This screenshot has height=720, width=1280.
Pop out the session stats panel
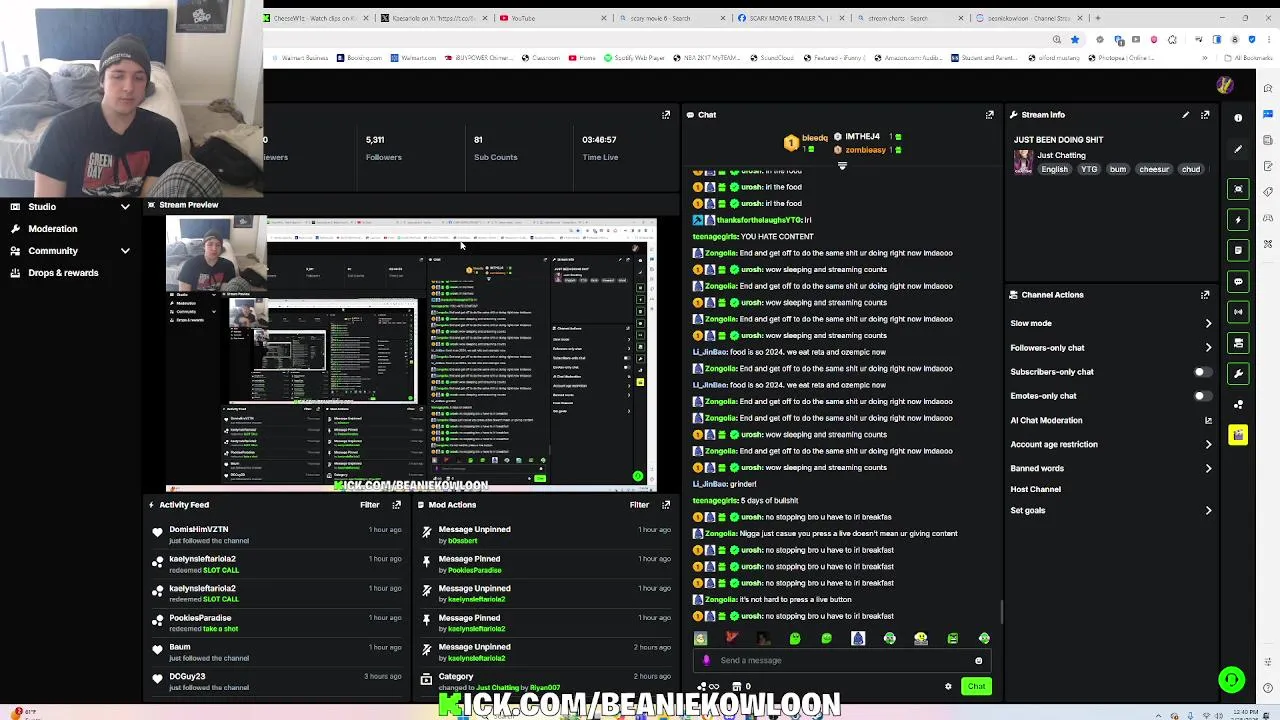(666, 115)
